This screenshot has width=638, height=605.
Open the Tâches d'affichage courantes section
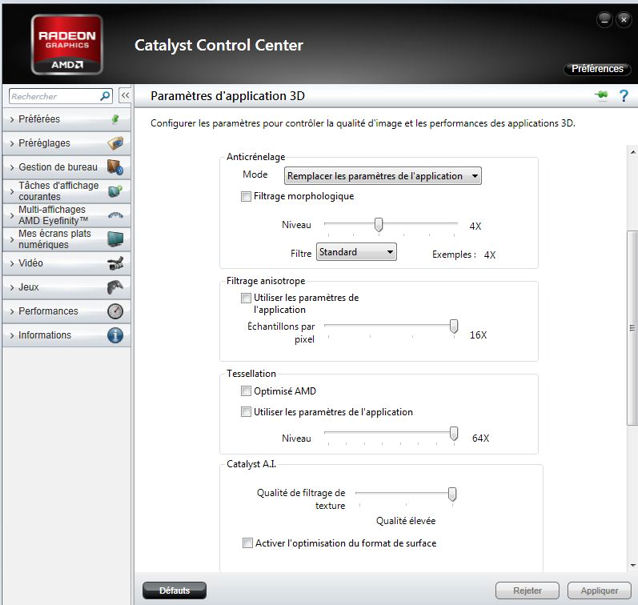(x=66, y=191)
